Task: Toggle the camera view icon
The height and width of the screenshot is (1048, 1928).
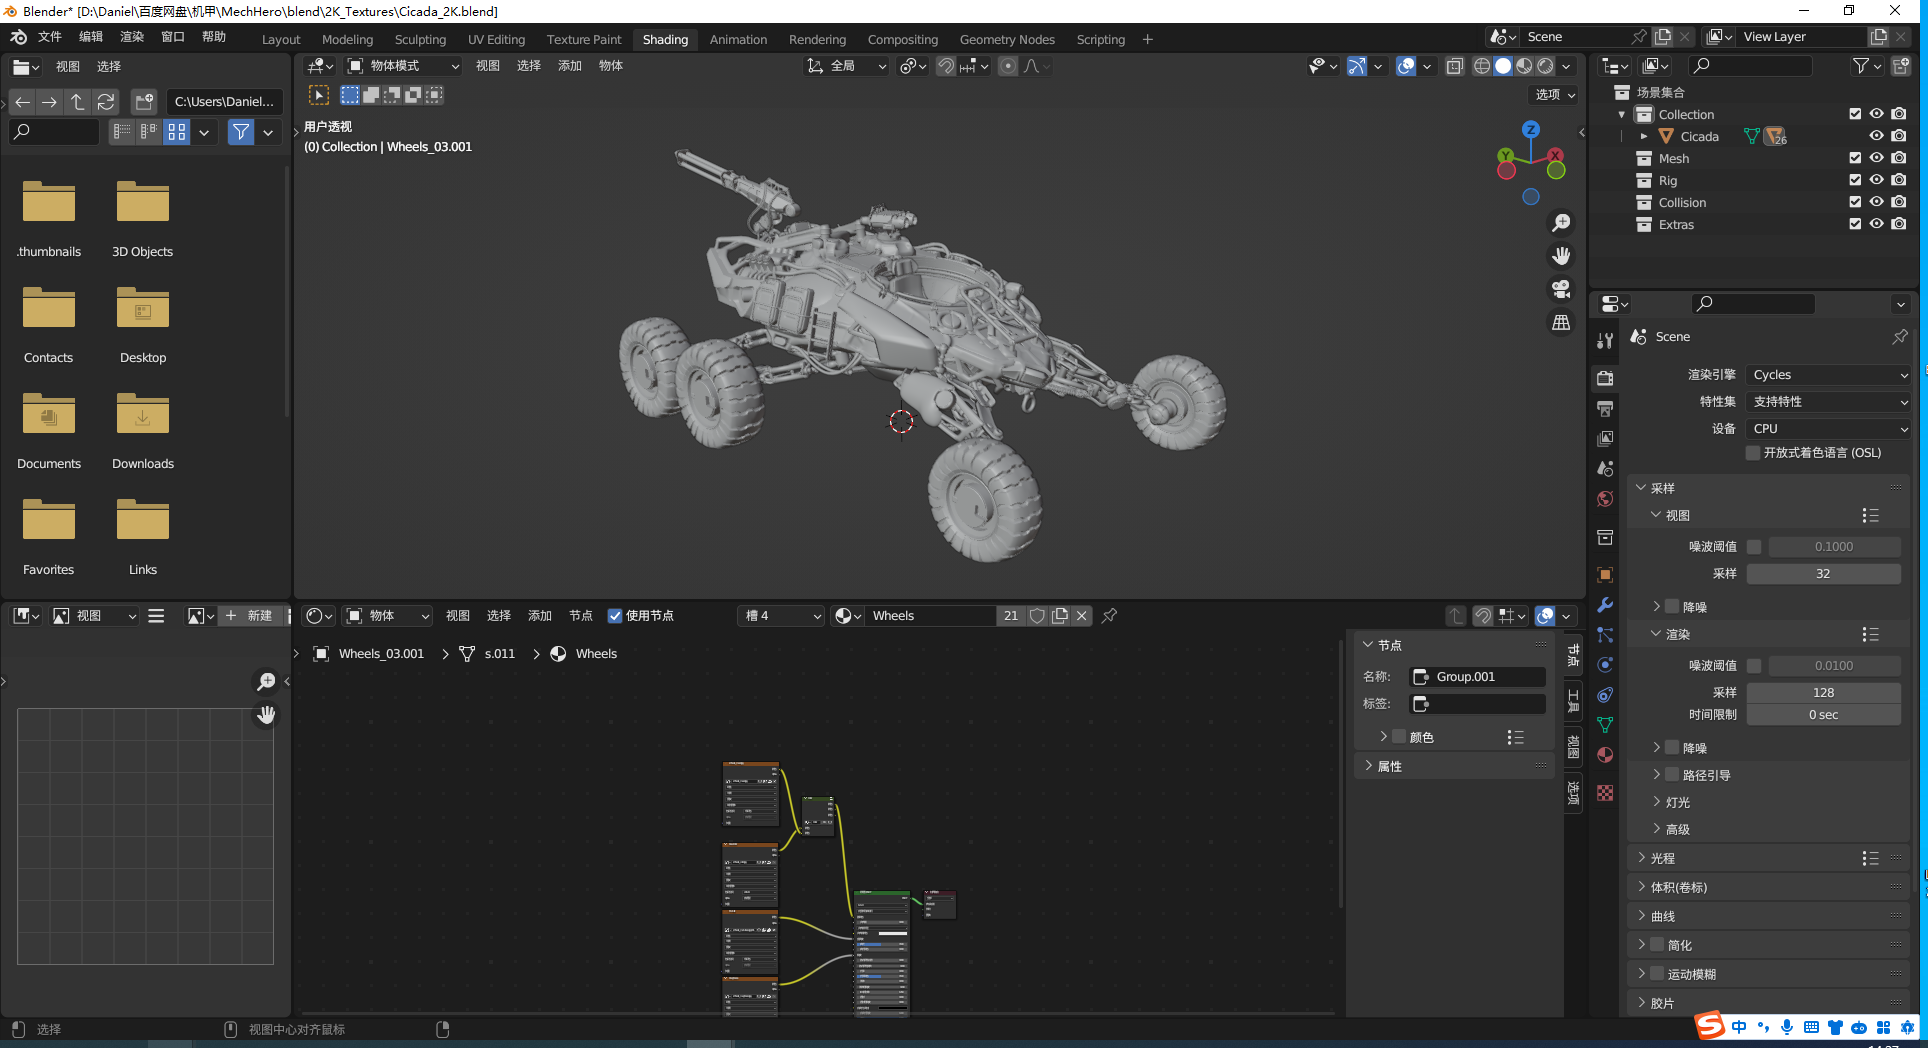Action: pos(1560,289)
